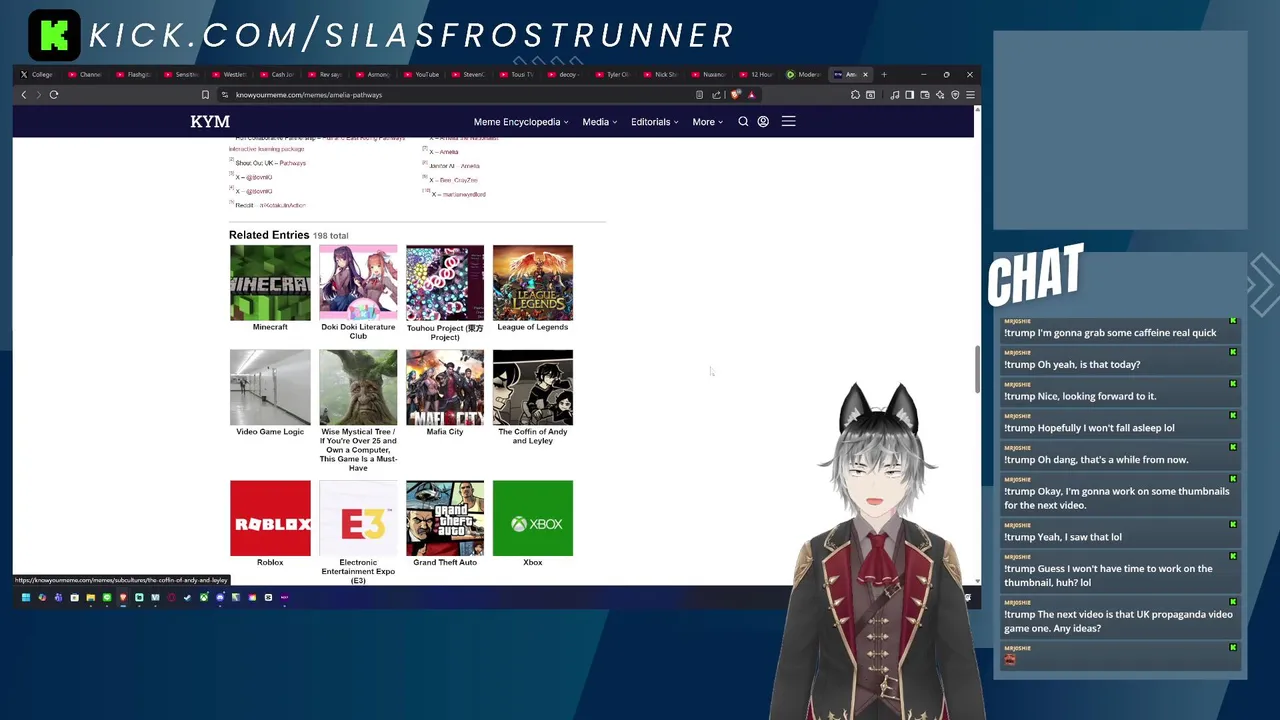
Task: Switch to the College X tab
Action: point(38,74)
